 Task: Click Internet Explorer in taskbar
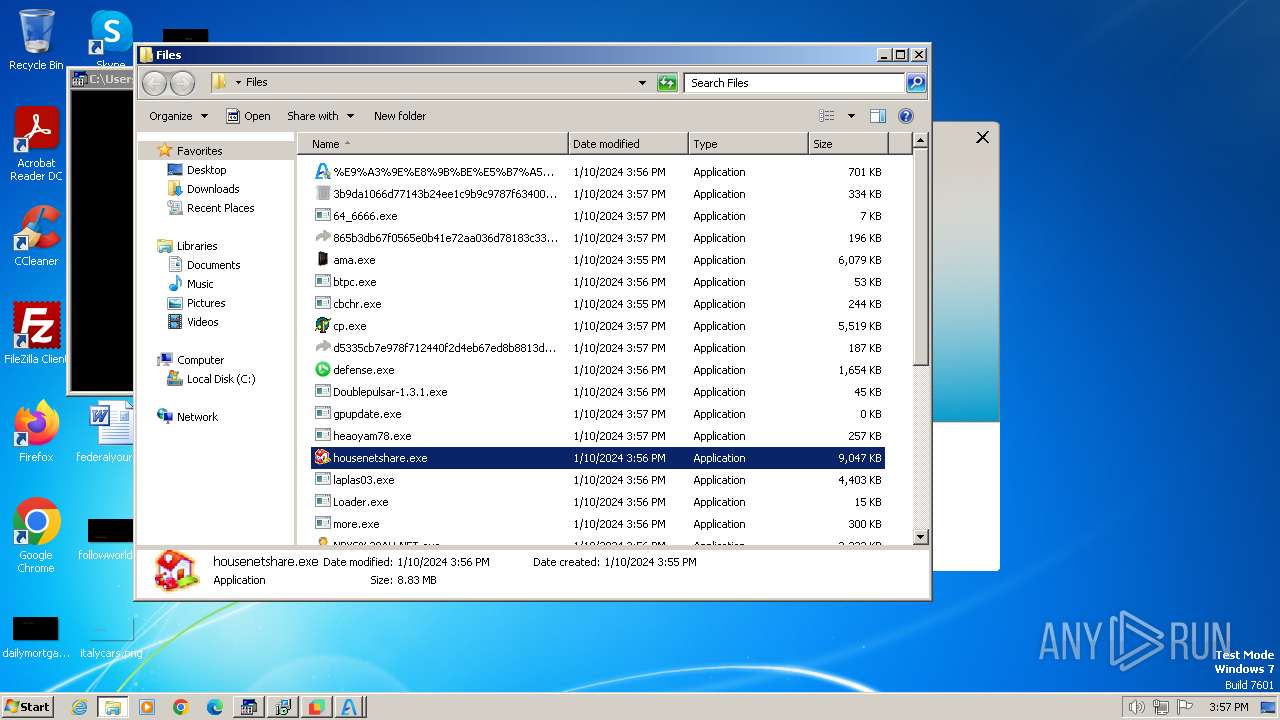coord(79,707)
